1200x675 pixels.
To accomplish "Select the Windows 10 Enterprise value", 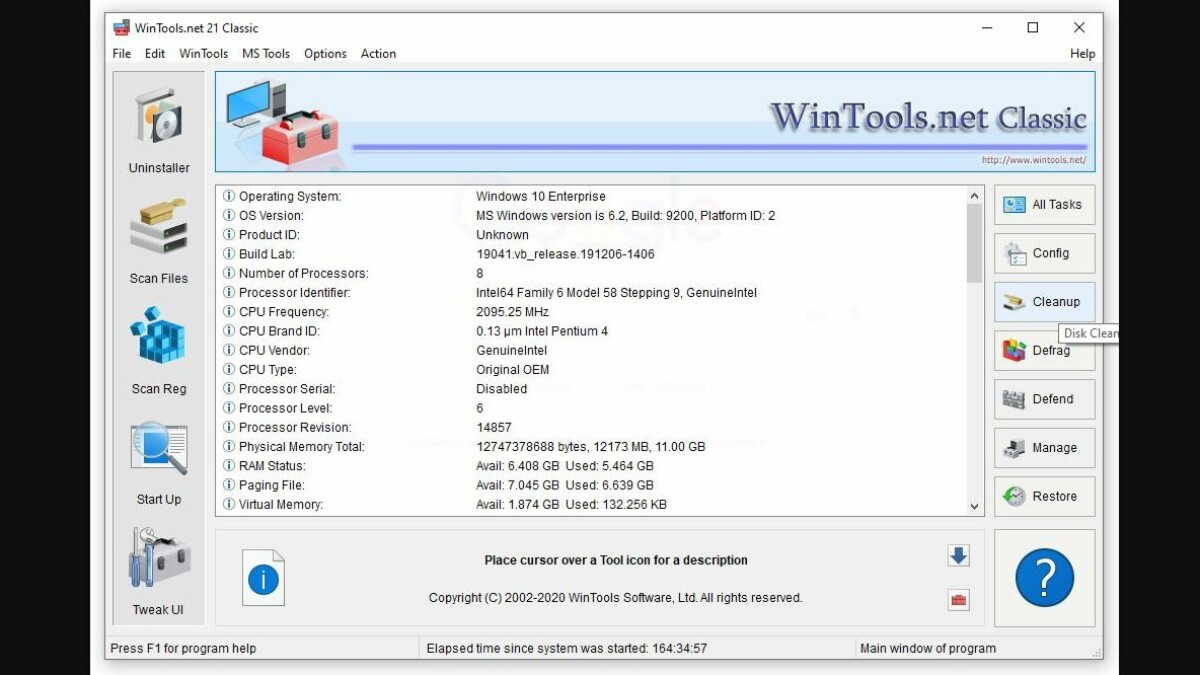I will point(540,196).
